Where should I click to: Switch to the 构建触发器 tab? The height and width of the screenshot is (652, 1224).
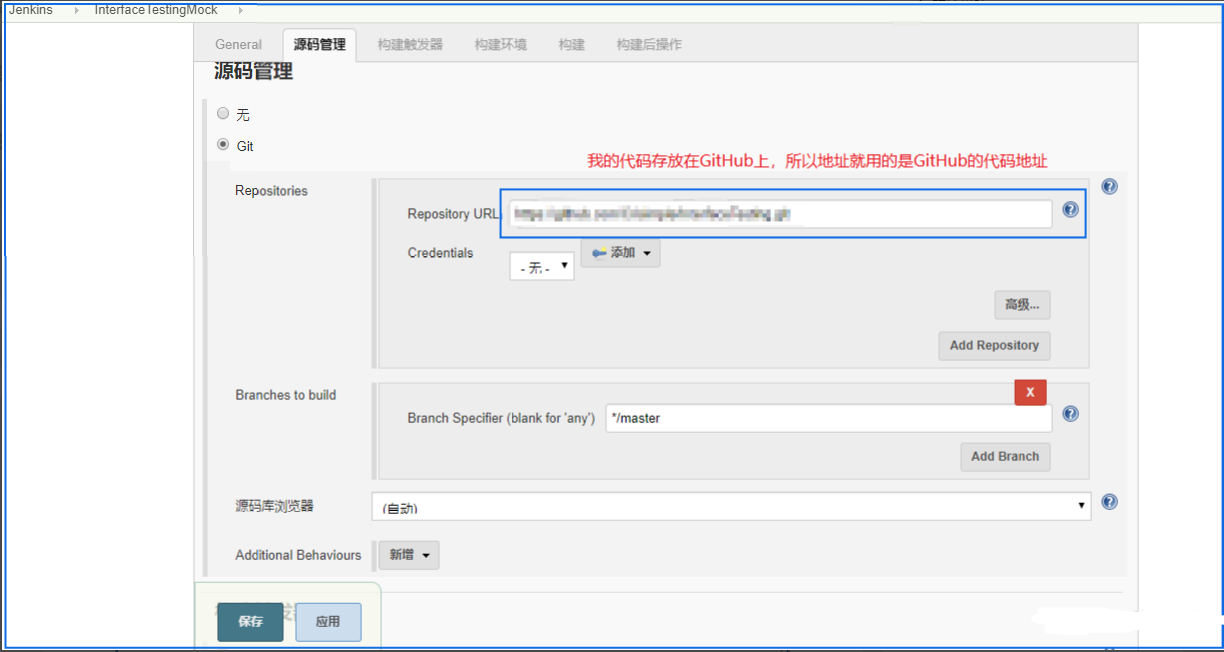(410, 44)
